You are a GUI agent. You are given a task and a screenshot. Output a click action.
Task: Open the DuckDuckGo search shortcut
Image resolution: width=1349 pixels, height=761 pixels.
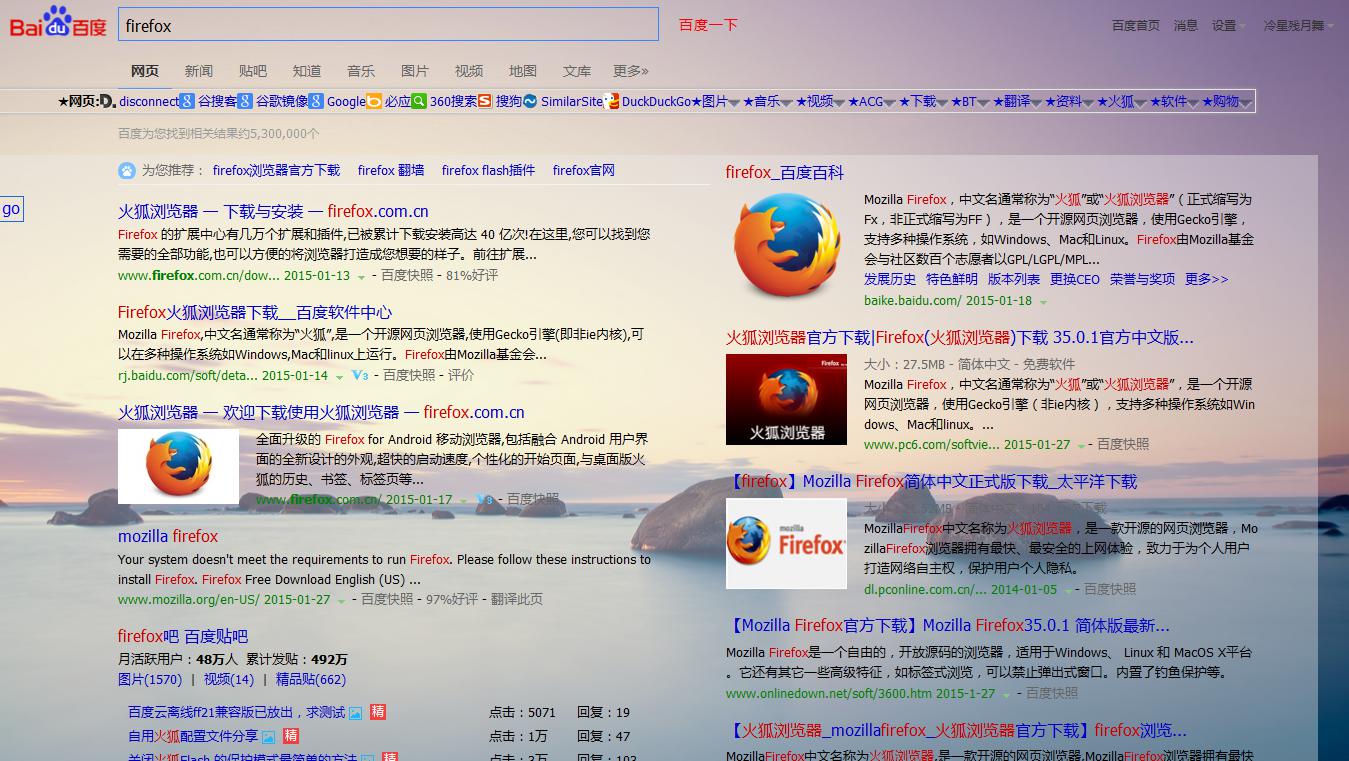pos(648,101)
